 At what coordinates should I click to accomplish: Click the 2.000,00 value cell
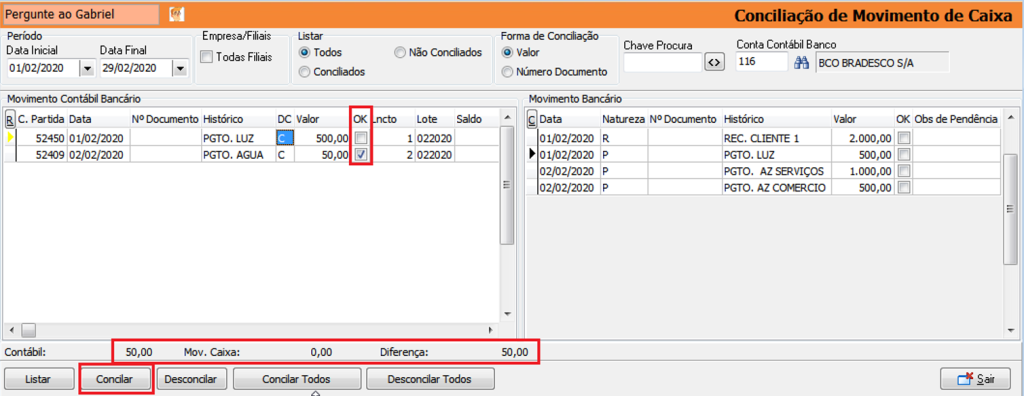[x=863, y=138]
